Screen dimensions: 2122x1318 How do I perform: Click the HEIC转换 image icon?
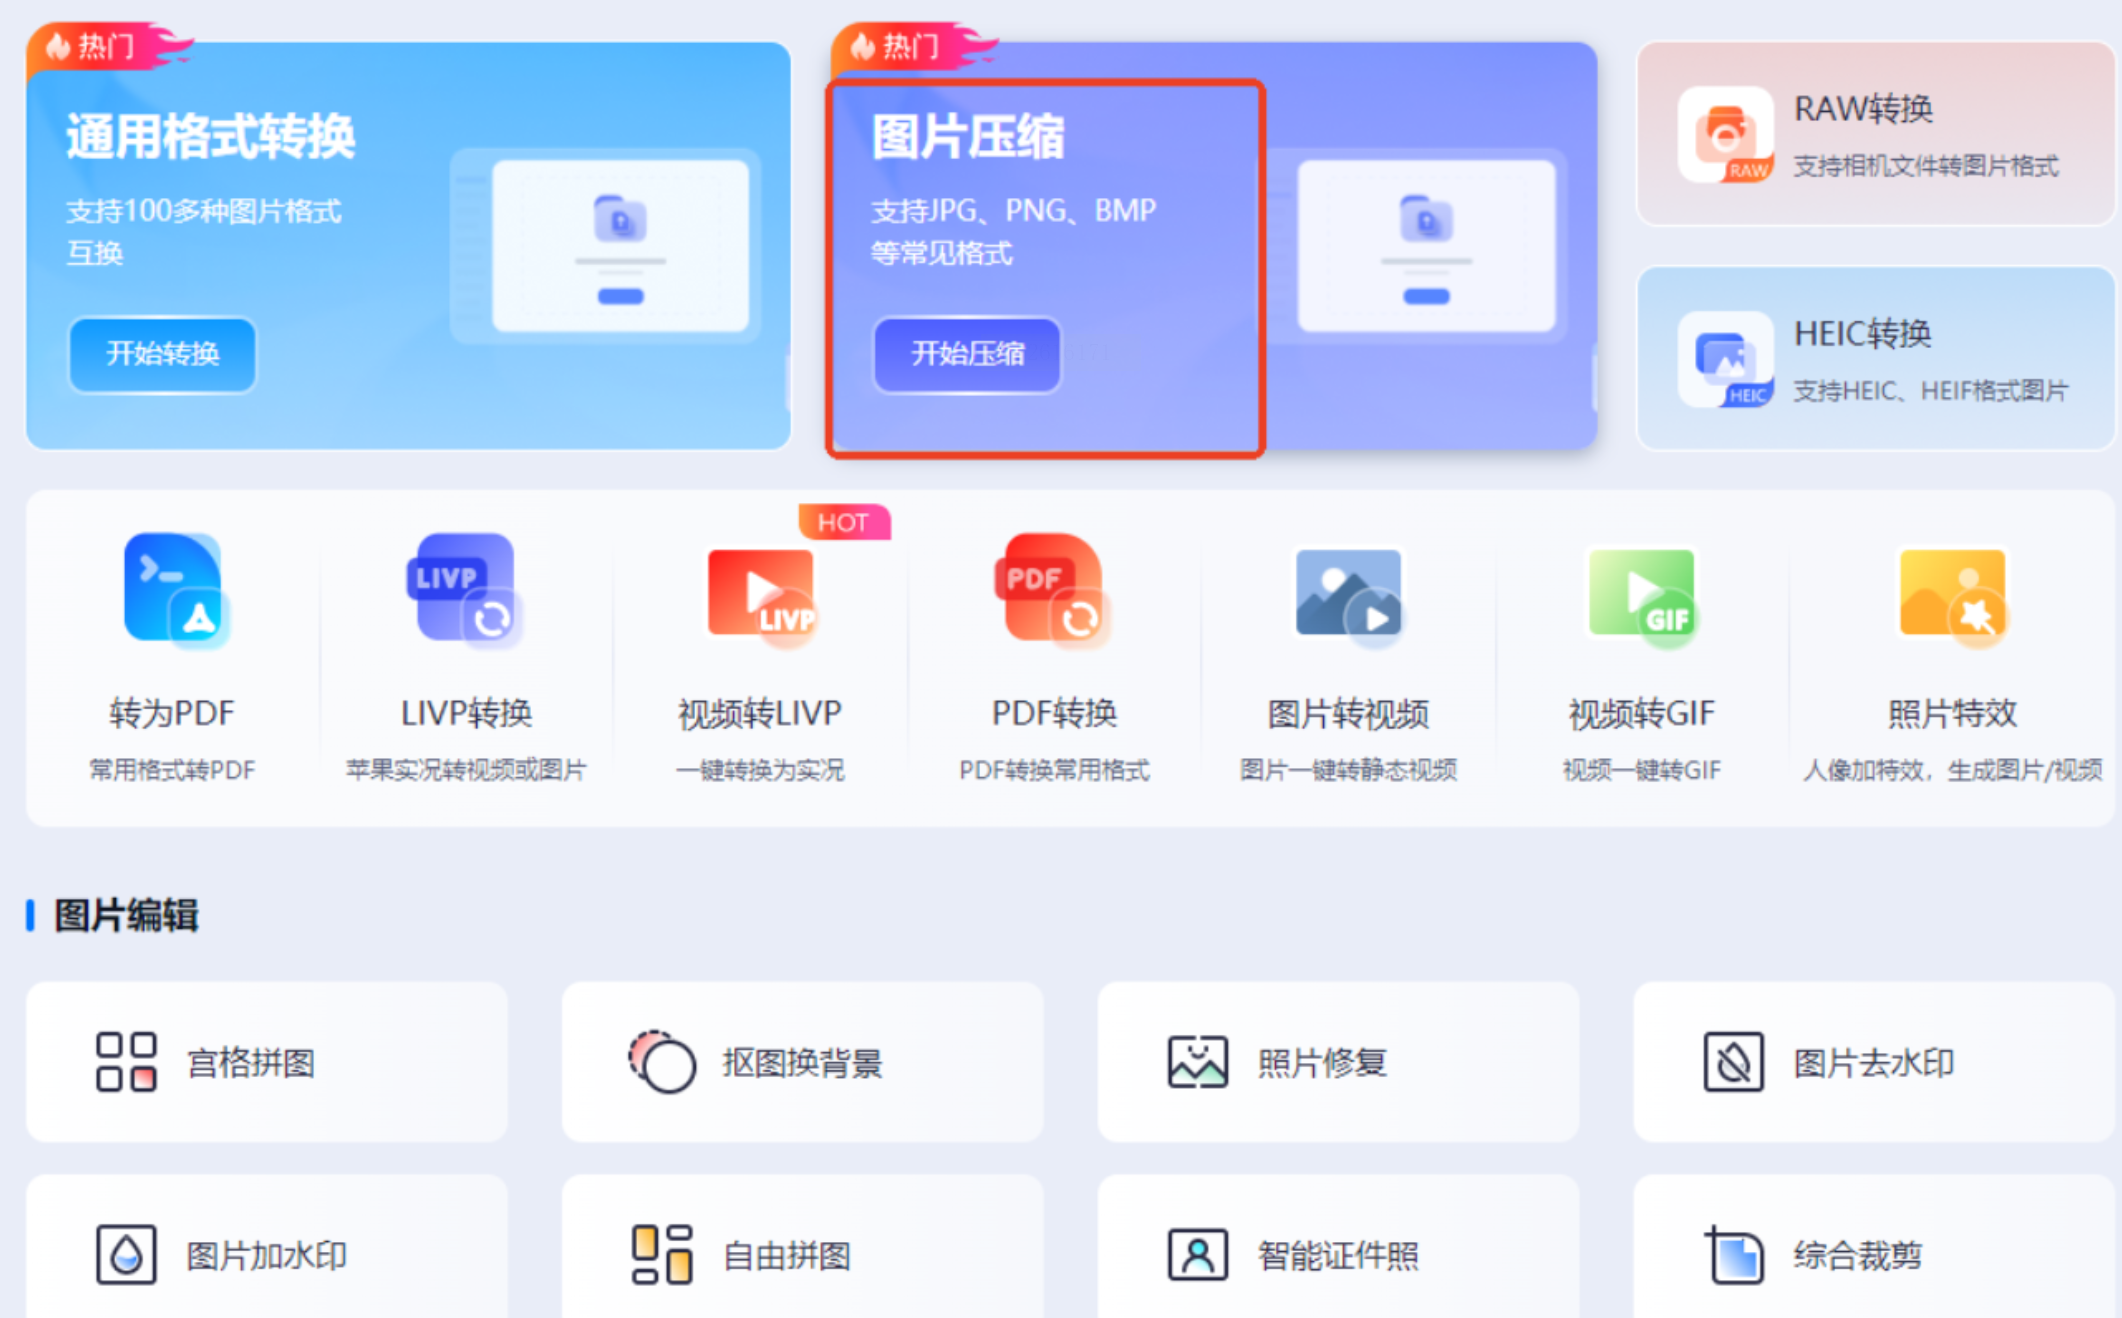[x=1725, y=360]
